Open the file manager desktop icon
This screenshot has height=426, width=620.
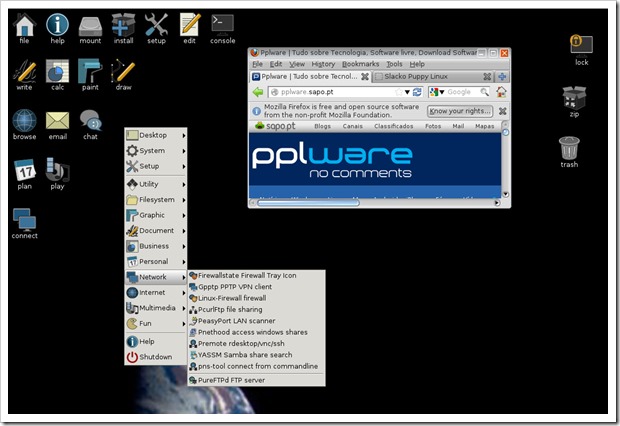point(25,28)
